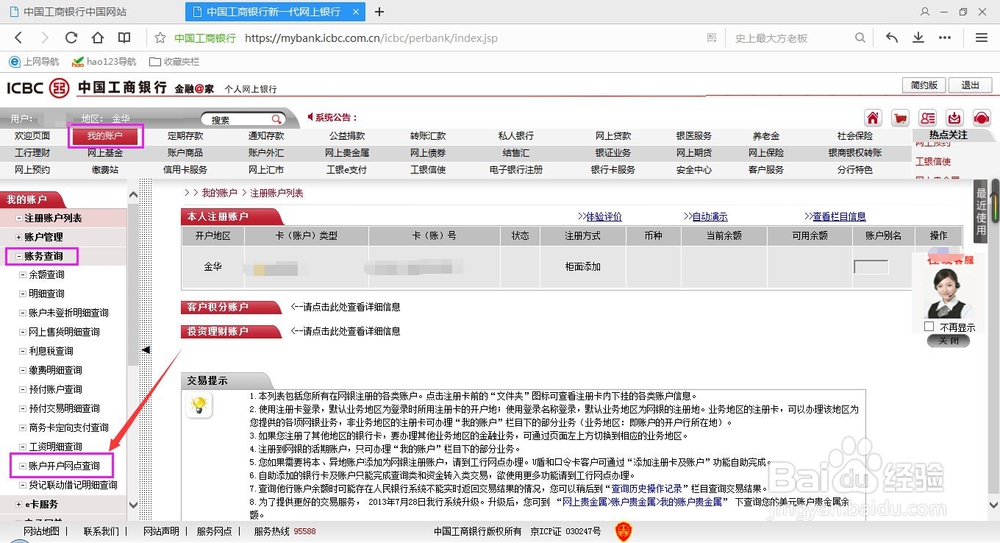Open 利息税查询 in sidebar
1000x543 pixels.
pyautogui.click(x=51, y=352)
